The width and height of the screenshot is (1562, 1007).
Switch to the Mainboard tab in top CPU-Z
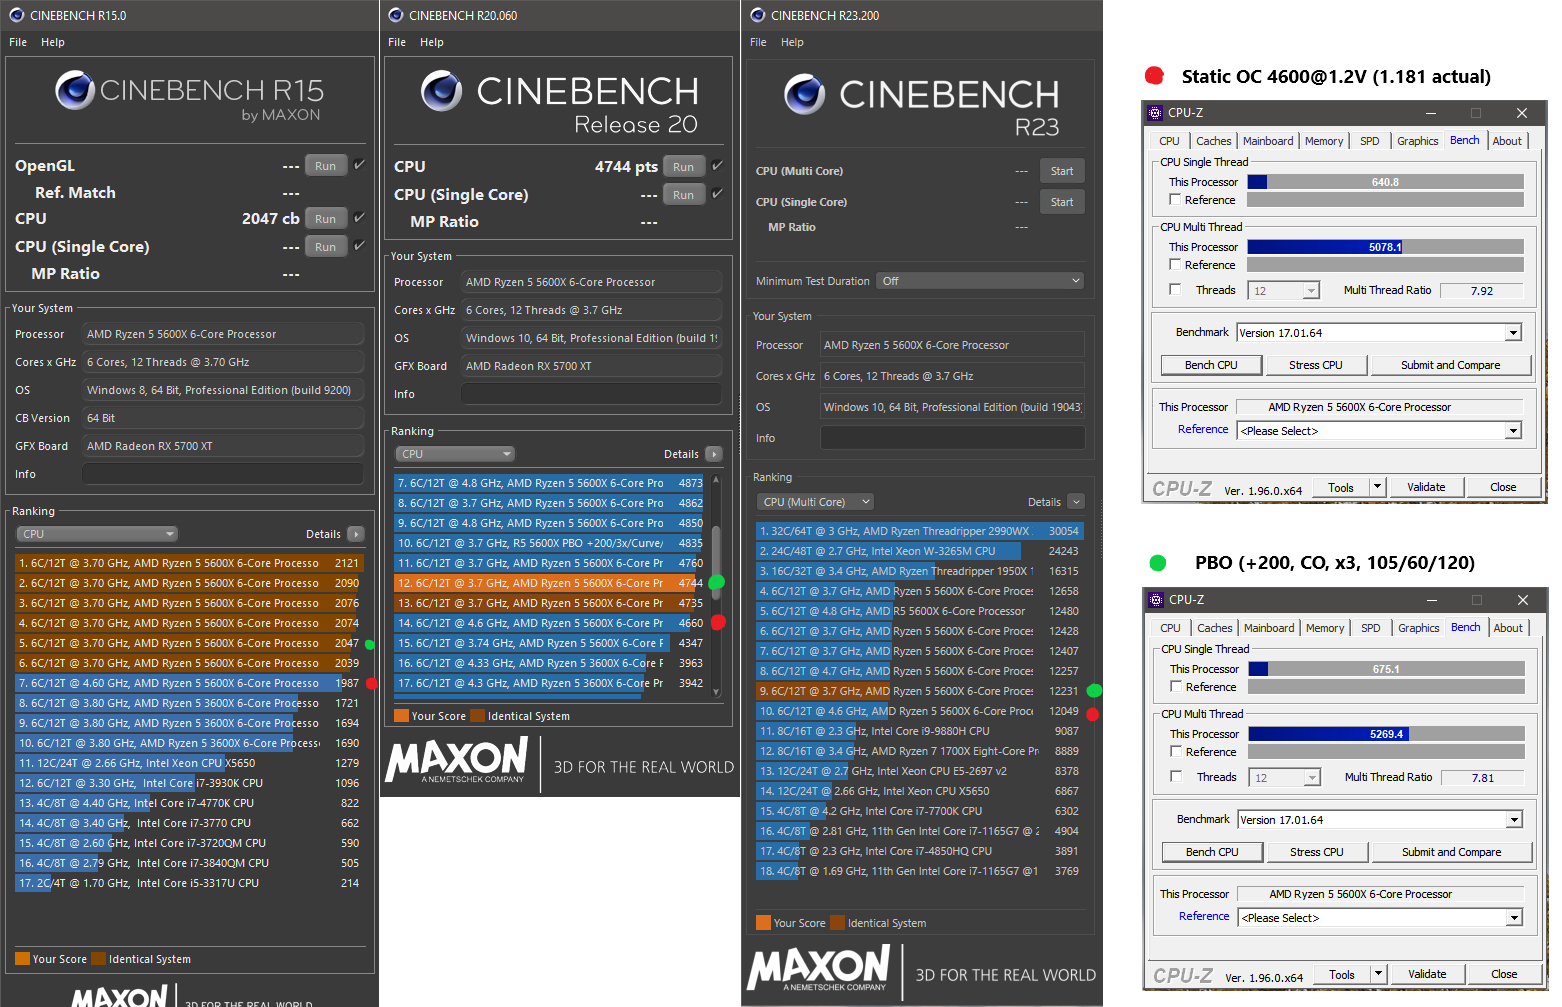click(1268, 141)
